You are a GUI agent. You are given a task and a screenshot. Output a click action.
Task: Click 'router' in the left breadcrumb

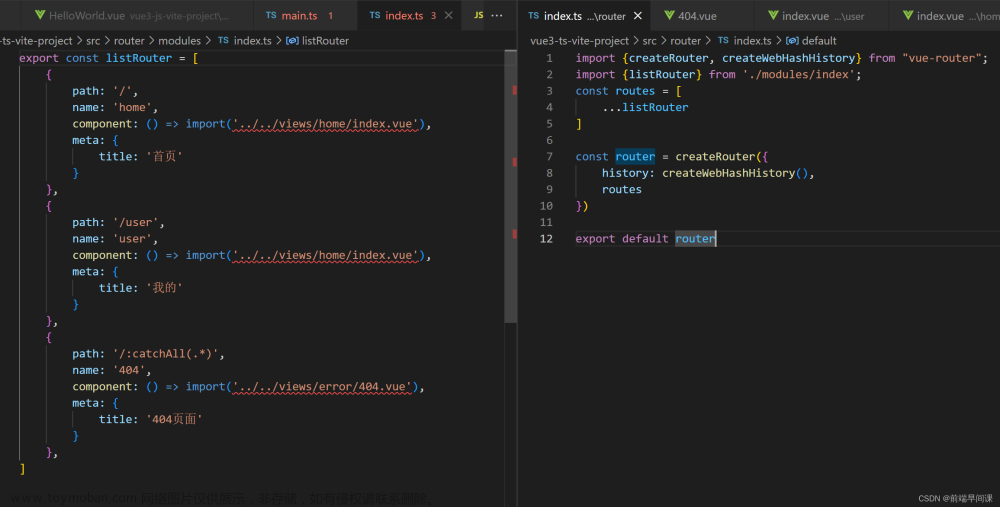129,40
